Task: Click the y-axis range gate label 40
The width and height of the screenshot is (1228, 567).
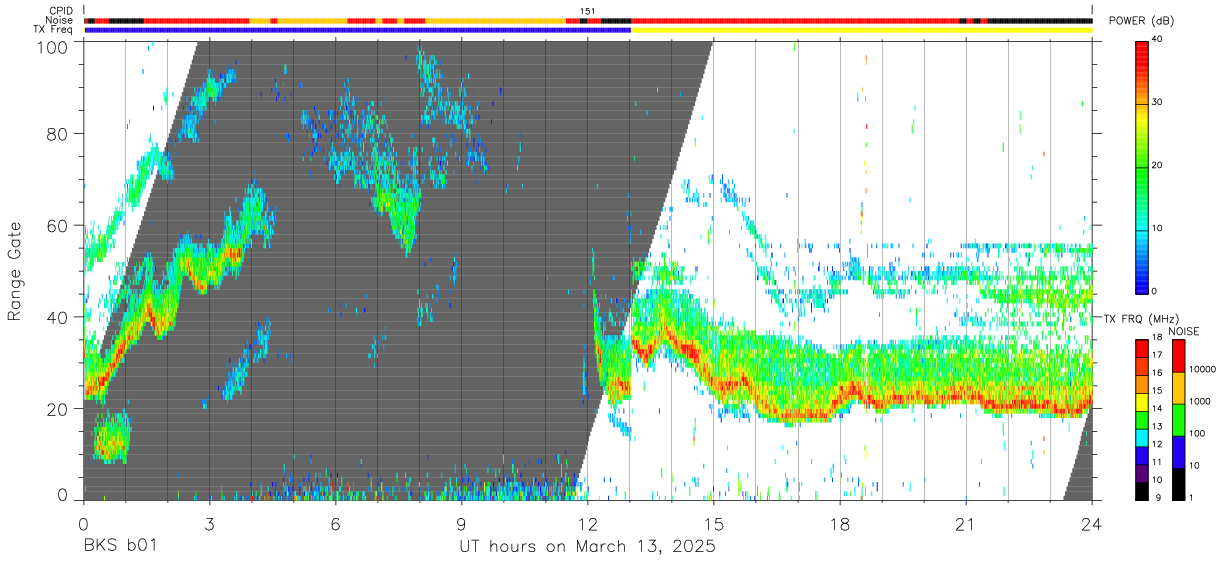Action: click(x=58, y=317)
